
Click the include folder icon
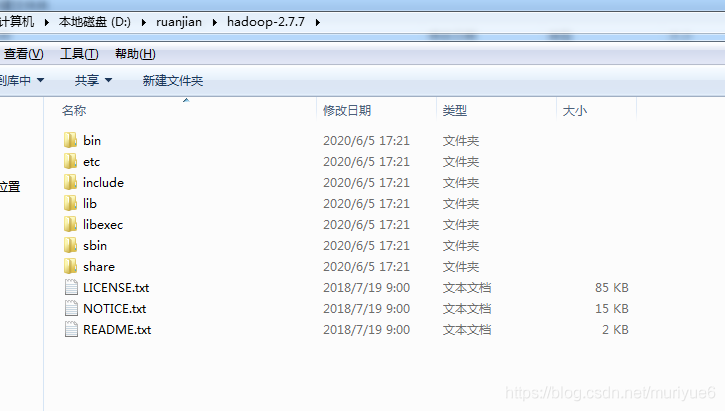point(70,182)
